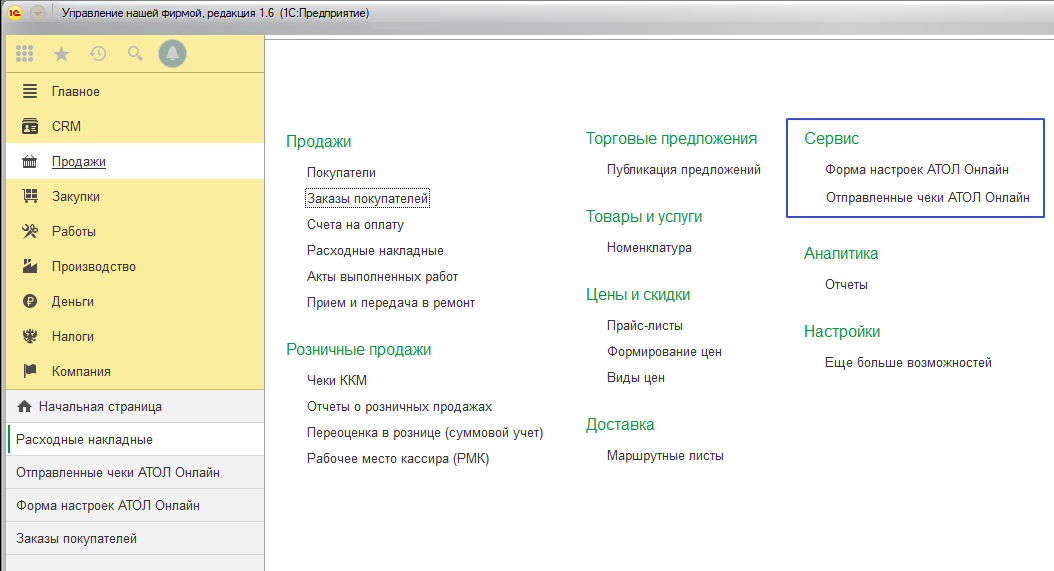Screen dimensions: 1054x571
Task: Open the Налоги section
Action: coord(135,336)
